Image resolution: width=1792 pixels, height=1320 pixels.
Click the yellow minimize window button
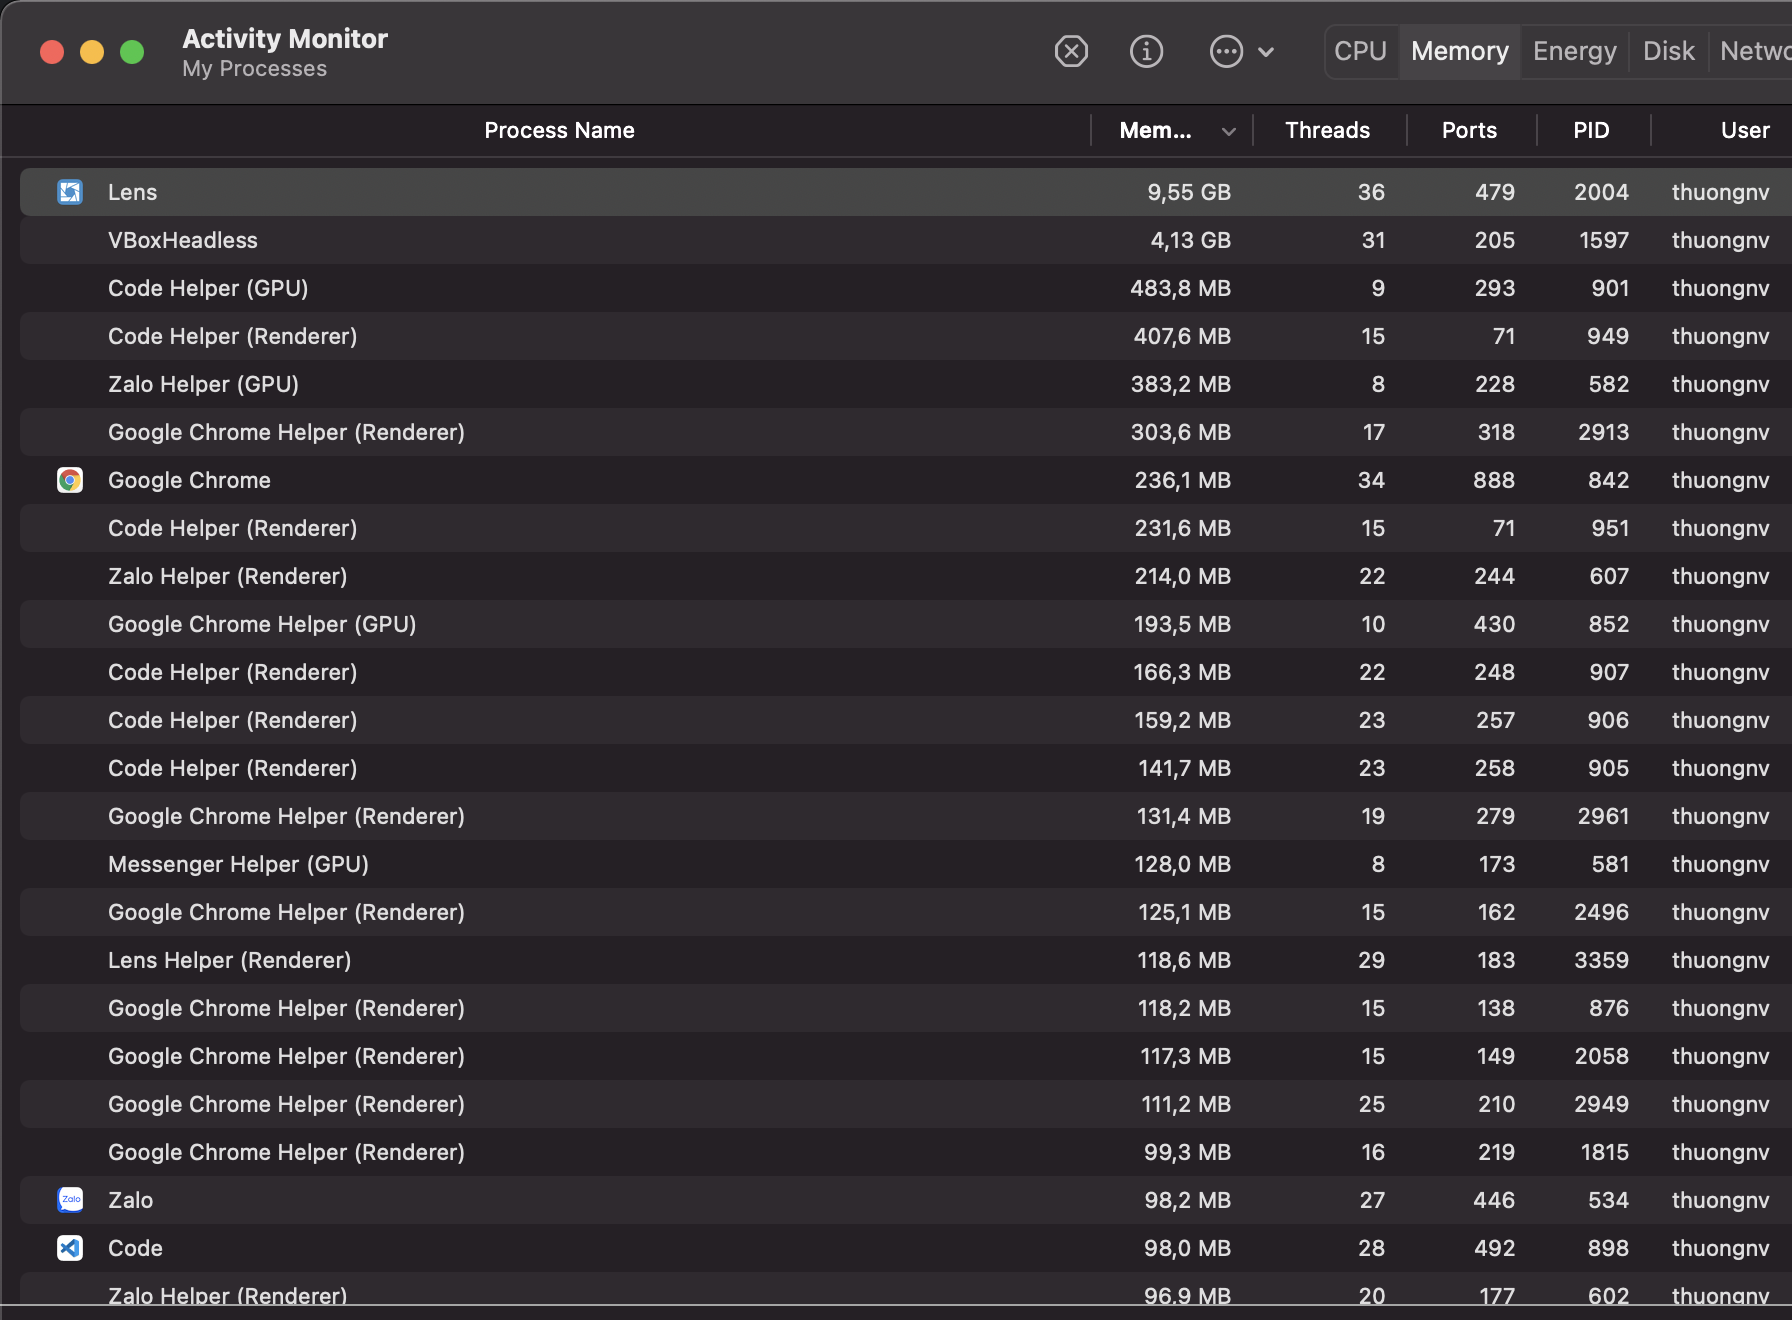(x=92, y=52)
